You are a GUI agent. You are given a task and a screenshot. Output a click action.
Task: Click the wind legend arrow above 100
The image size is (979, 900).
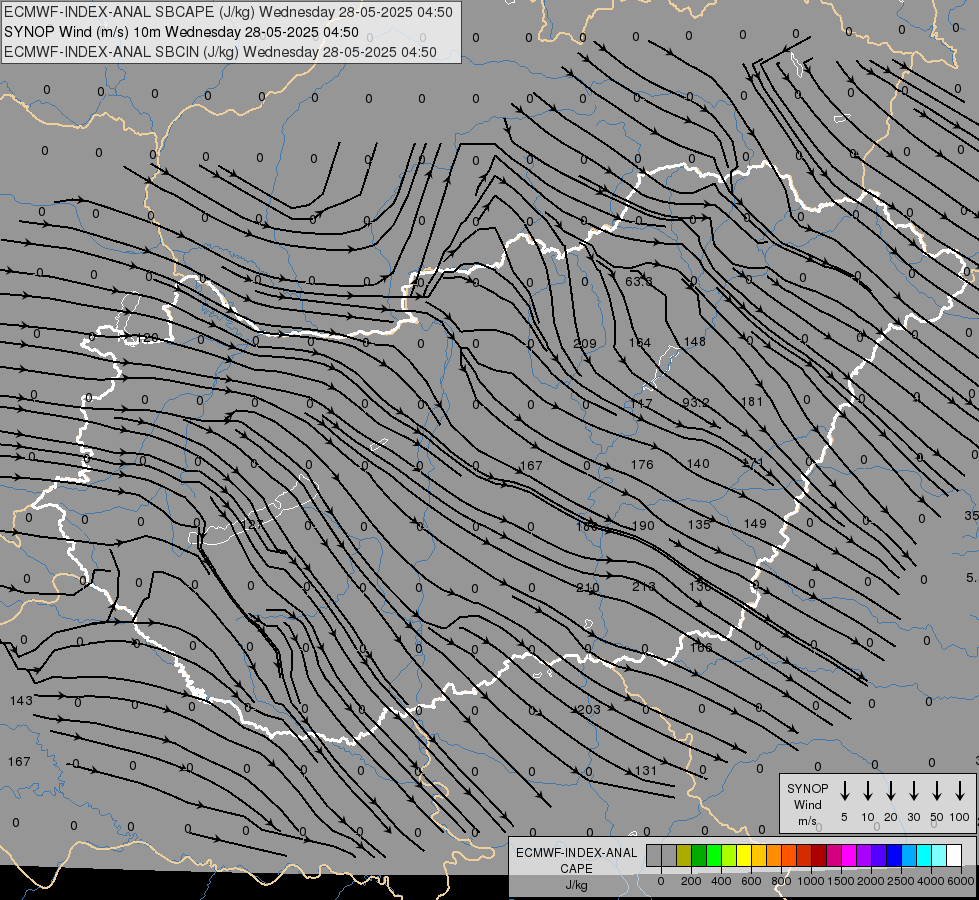click(960, 791)
